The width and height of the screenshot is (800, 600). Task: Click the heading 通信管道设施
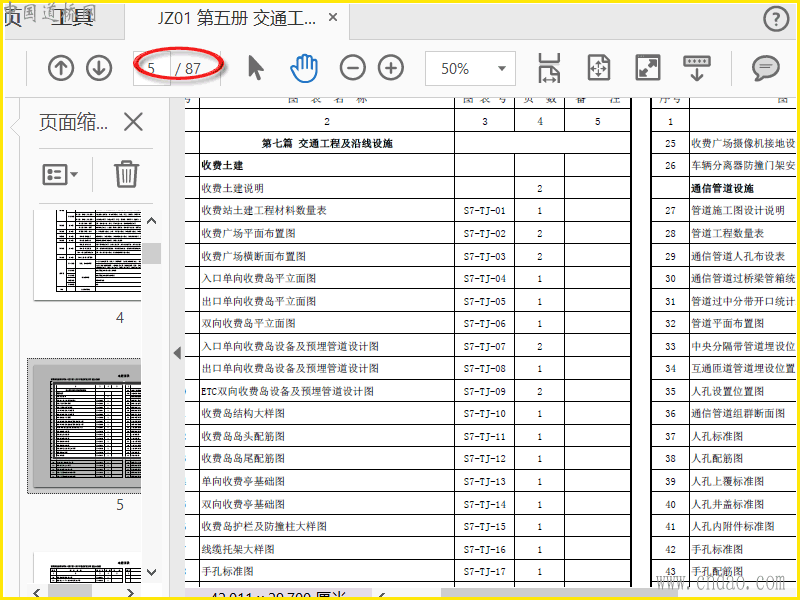722,188
